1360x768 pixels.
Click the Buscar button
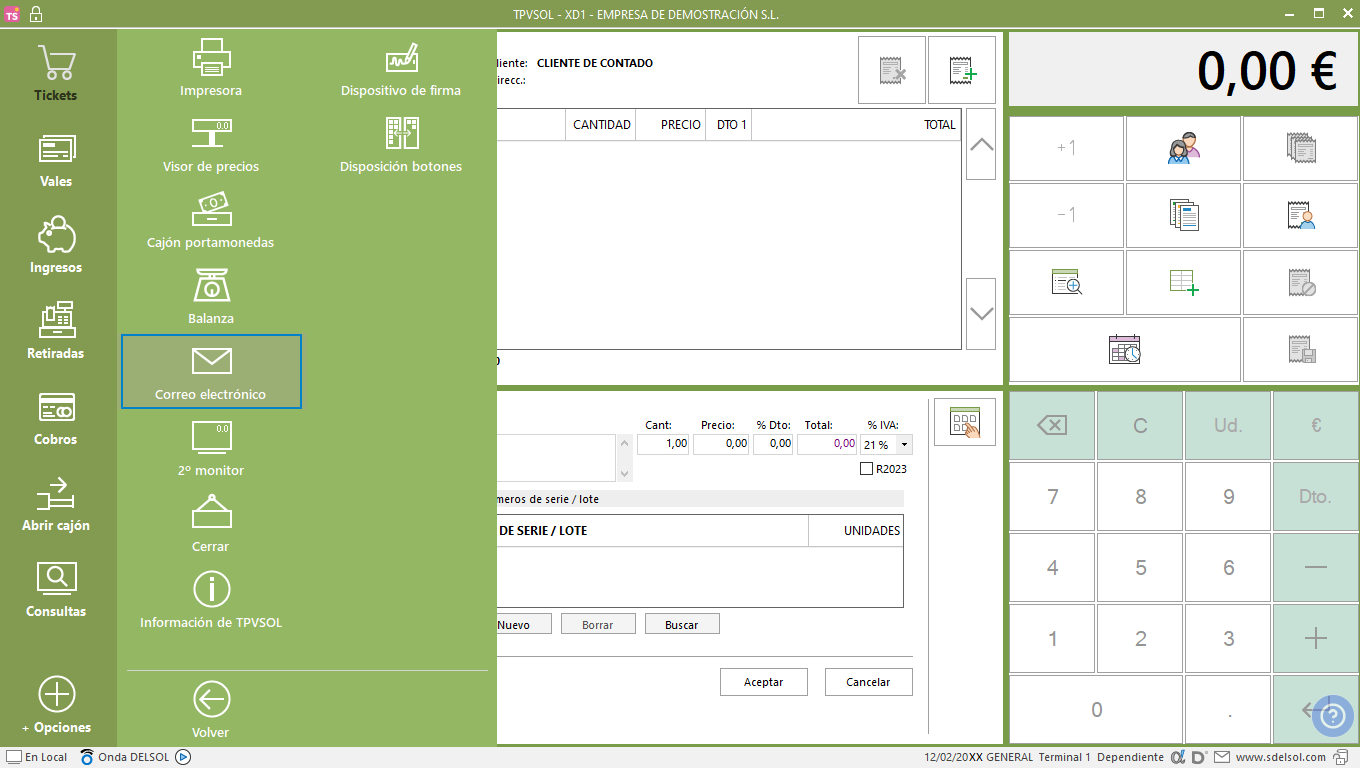coord(682,624)
